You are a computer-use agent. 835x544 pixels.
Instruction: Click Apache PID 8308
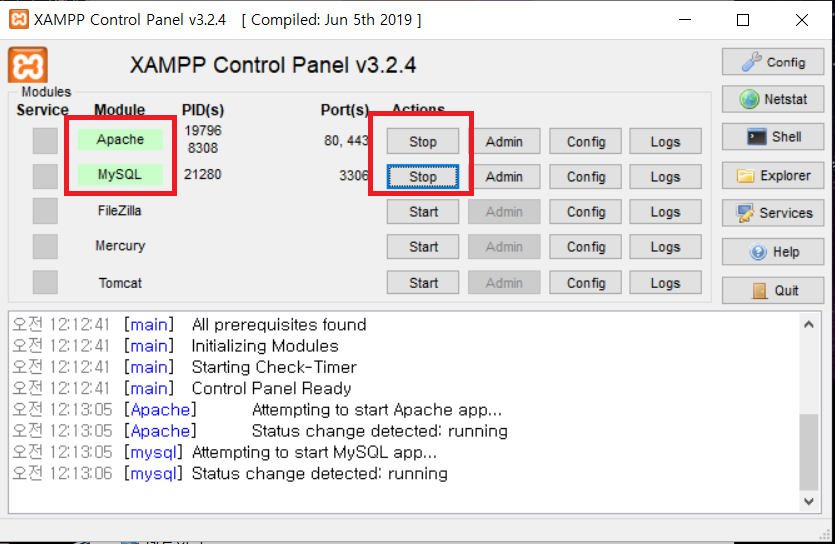203,148
